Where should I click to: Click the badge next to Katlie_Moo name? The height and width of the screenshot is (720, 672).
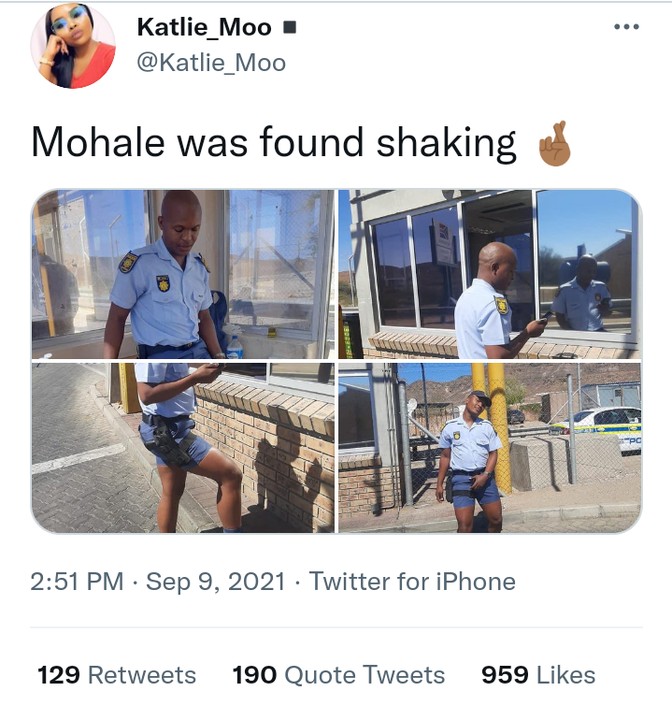coord(289,29)
